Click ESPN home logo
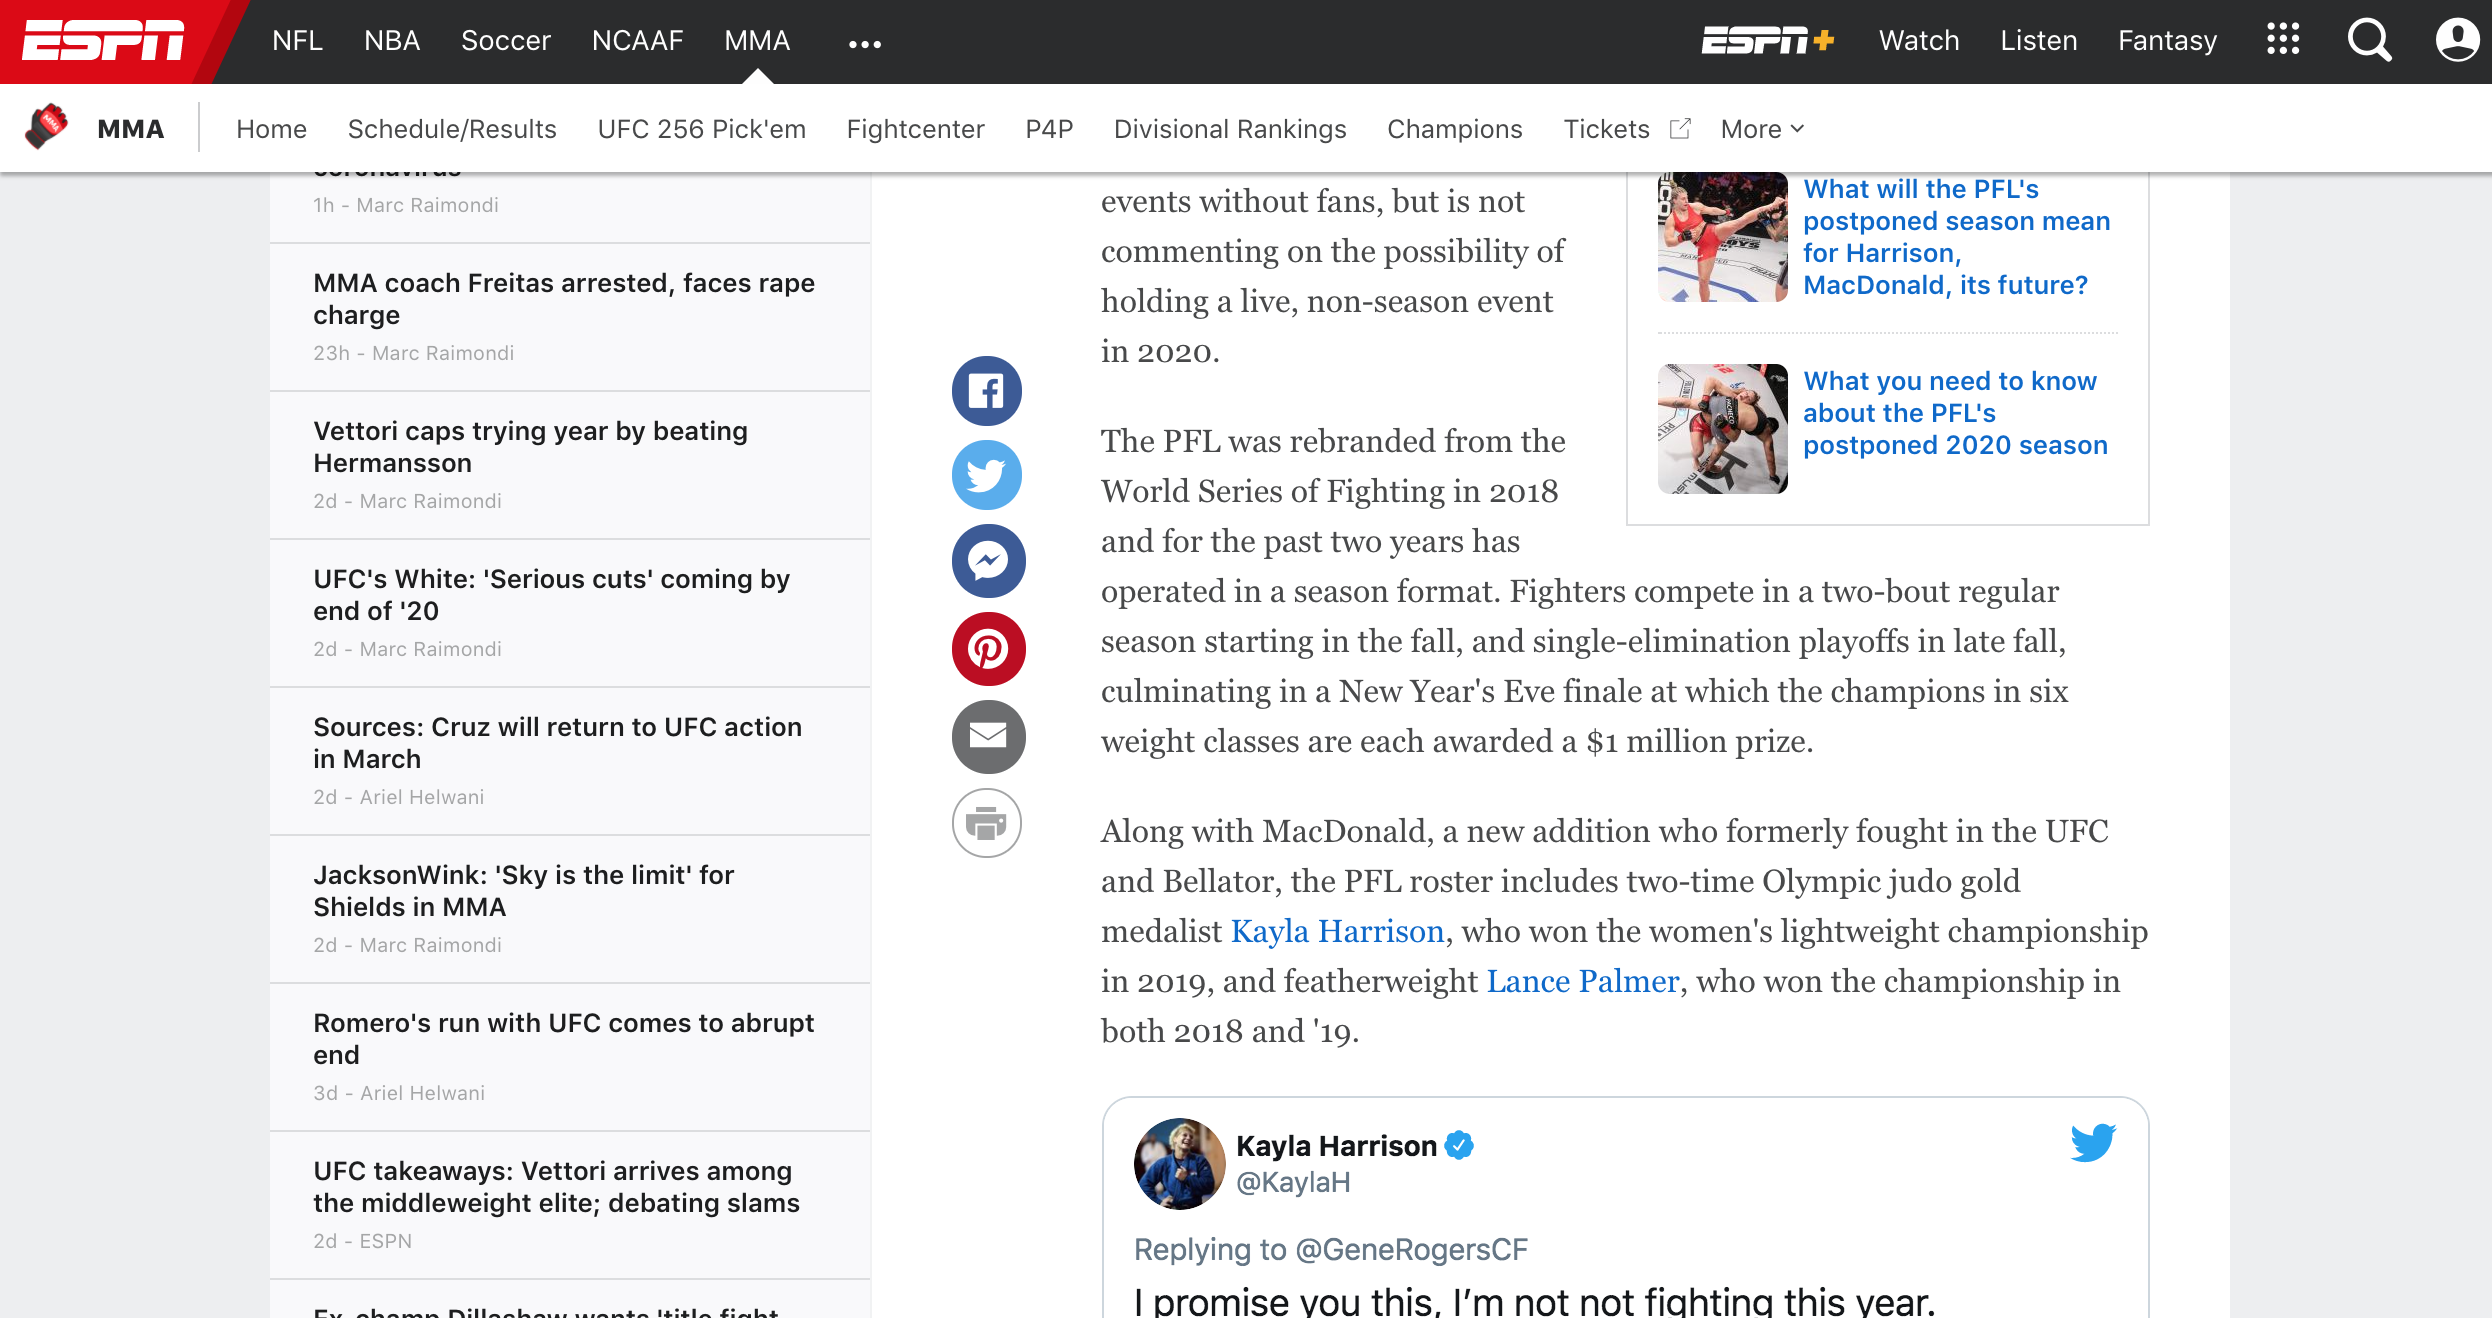The height and width of the screenshot is (1318, 2492). pos(104,41)
